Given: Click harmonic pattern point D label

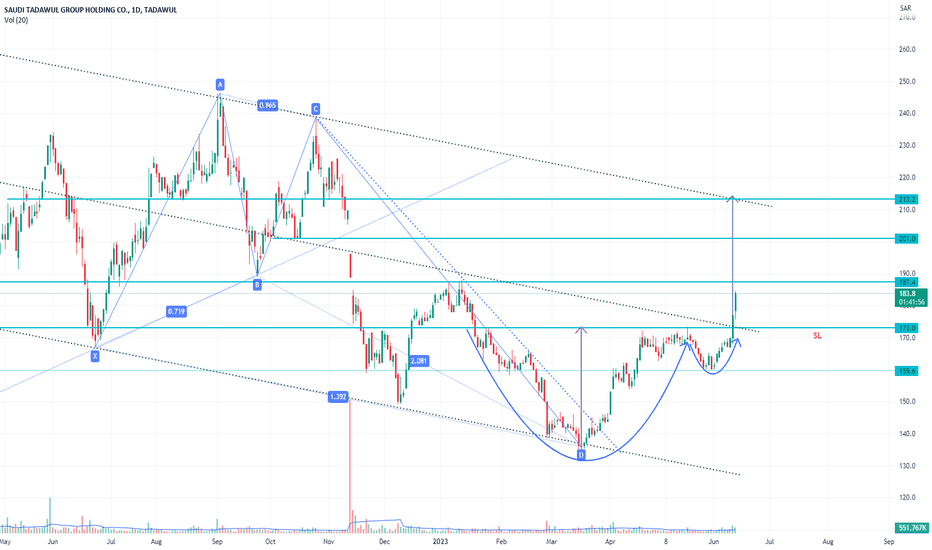Looking at the screenshot, I should 581,455.
